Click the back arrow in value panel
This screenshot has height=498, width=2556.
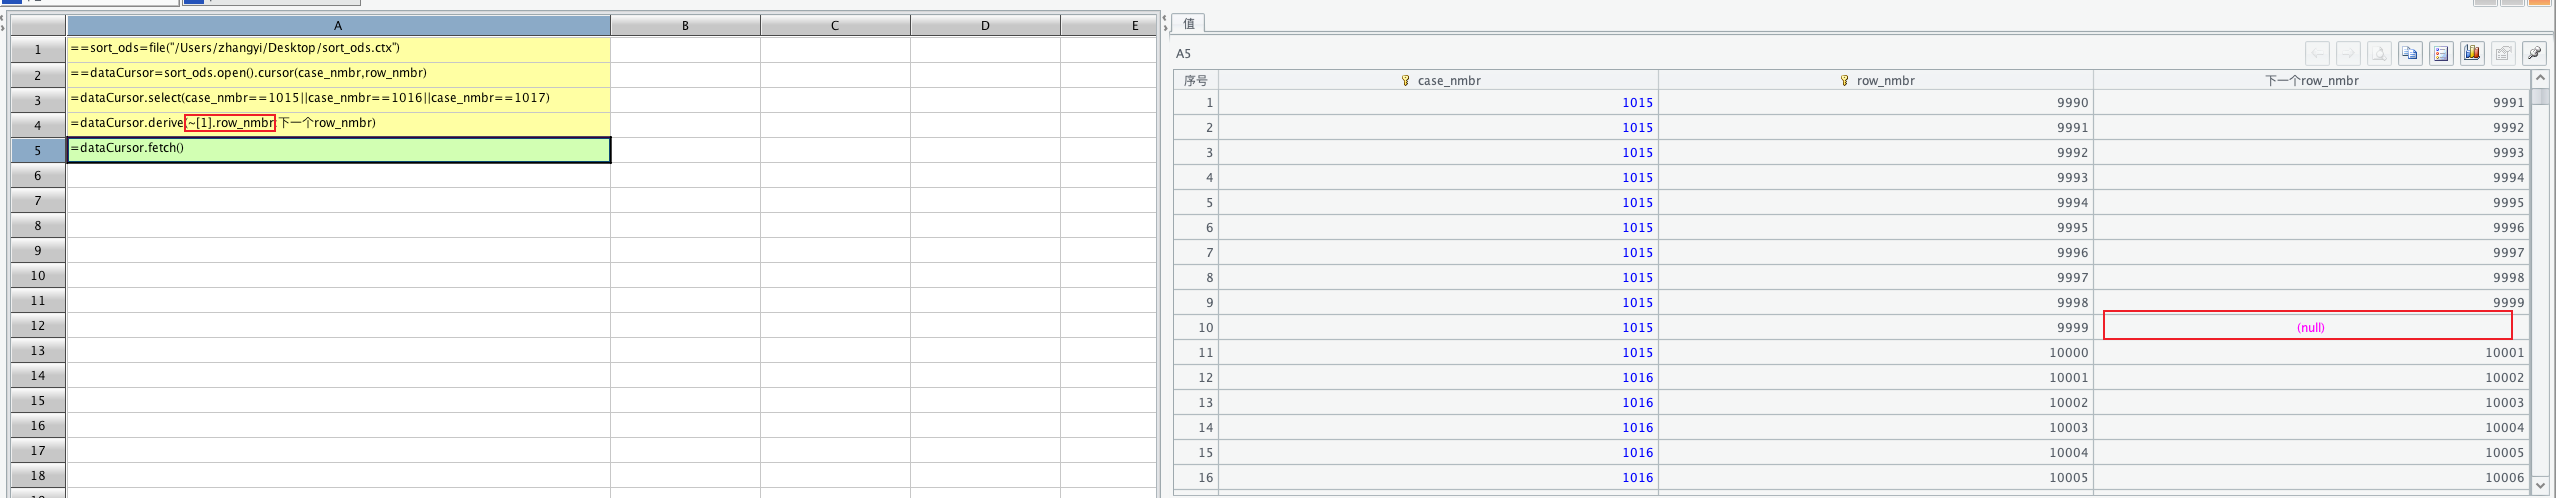(2317, 53)
